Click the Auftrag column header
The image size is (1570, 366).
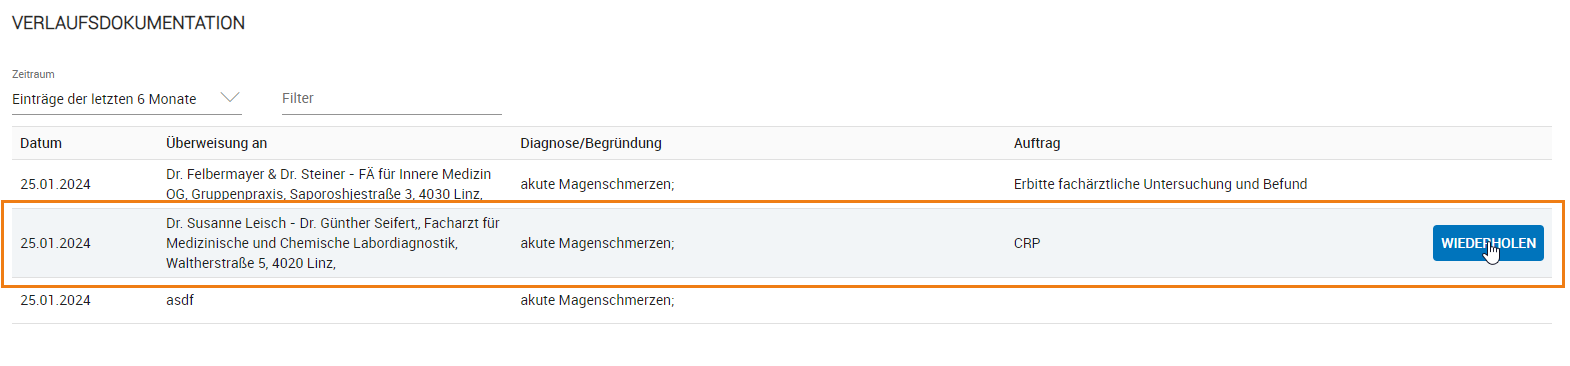click(x=1037, y=143)
